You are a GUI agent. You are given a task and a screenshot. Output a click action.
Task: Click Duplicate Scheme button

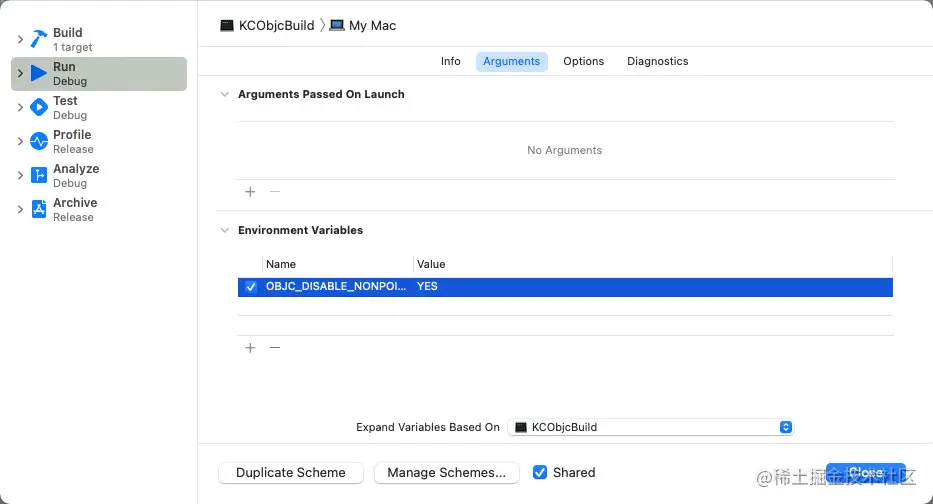[x=291, y=473]
